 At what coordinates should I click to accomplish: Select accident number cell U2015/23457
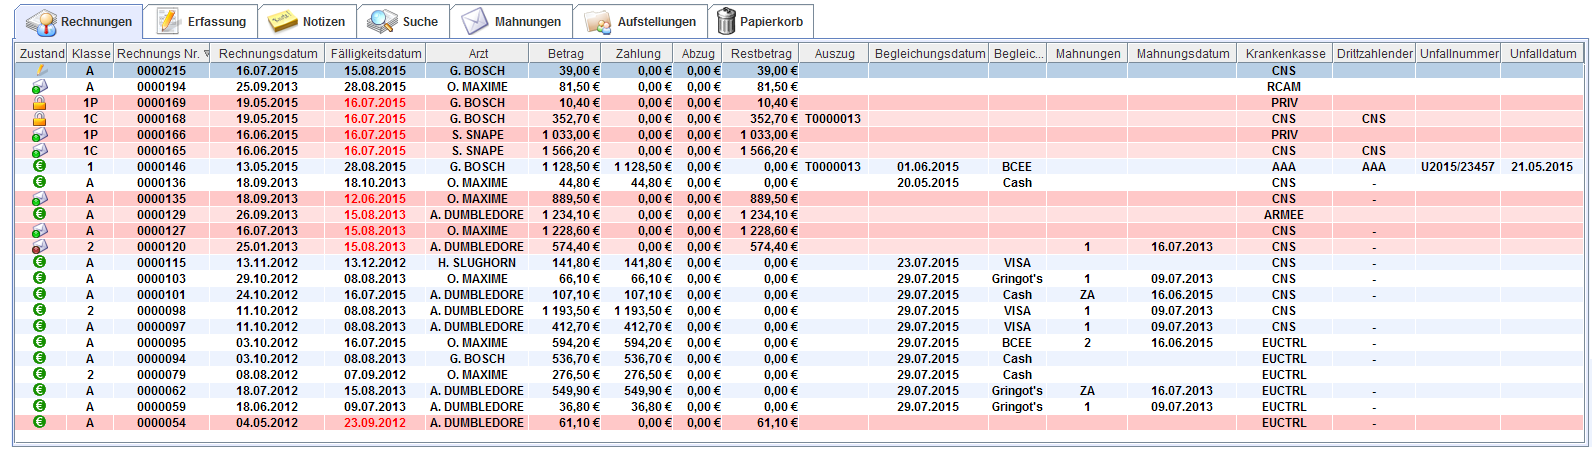(1457, 167)
